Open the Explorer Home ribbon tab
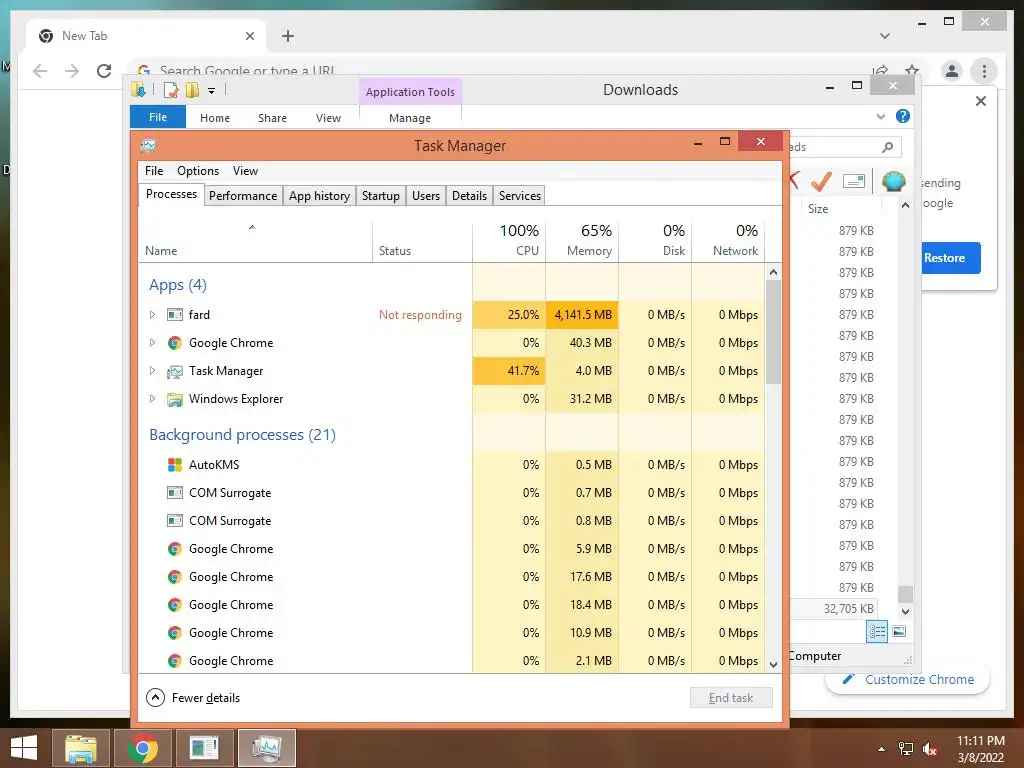 point(215,118)
